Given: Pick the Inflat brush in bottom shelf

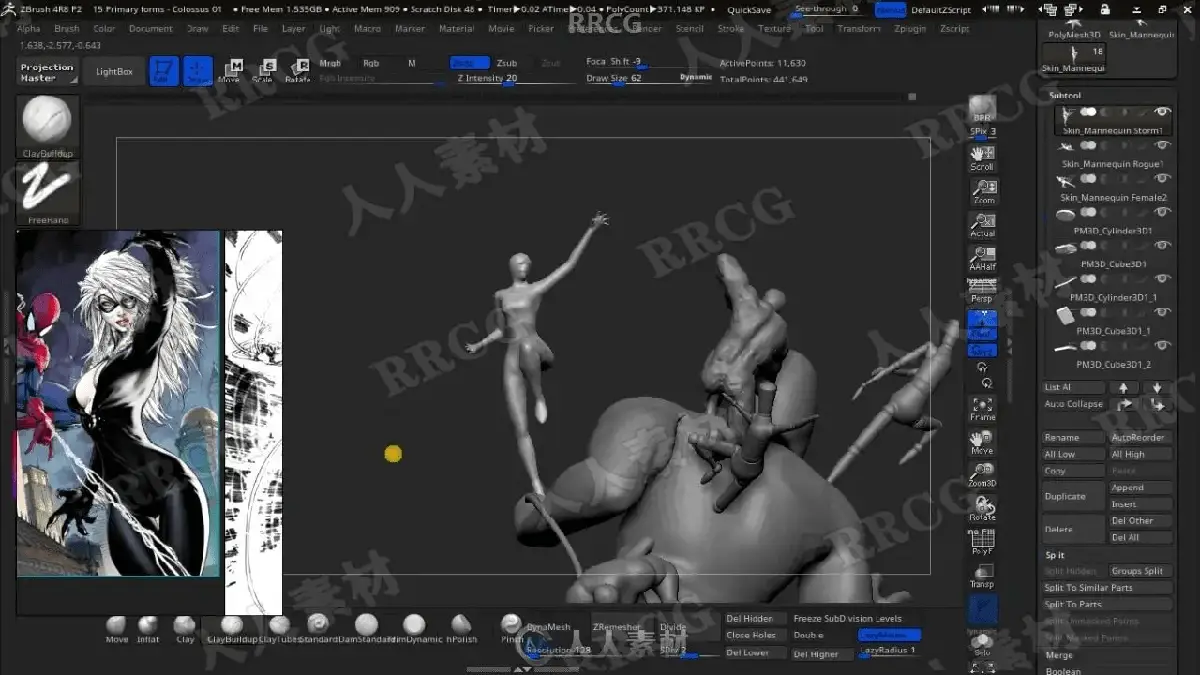Looking at the screenshot, I should tap(148, 629).
